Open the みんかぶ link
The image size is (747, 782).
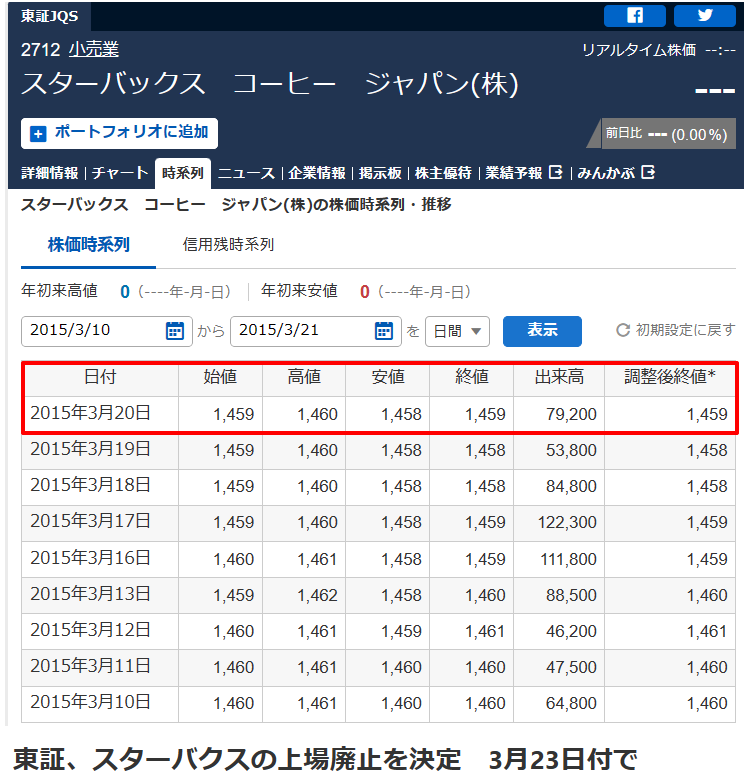point(606,173)
